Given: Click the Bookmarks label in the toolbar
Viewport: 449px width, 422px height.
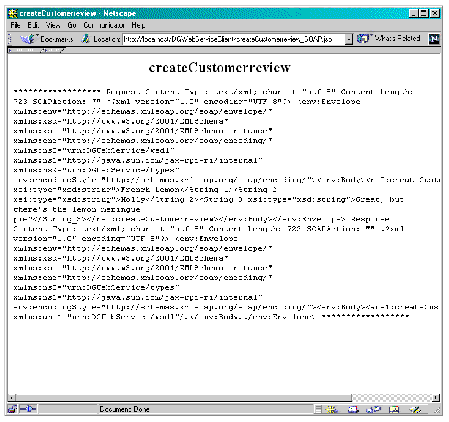Looking at the screenshot, I should pos(57,39).
